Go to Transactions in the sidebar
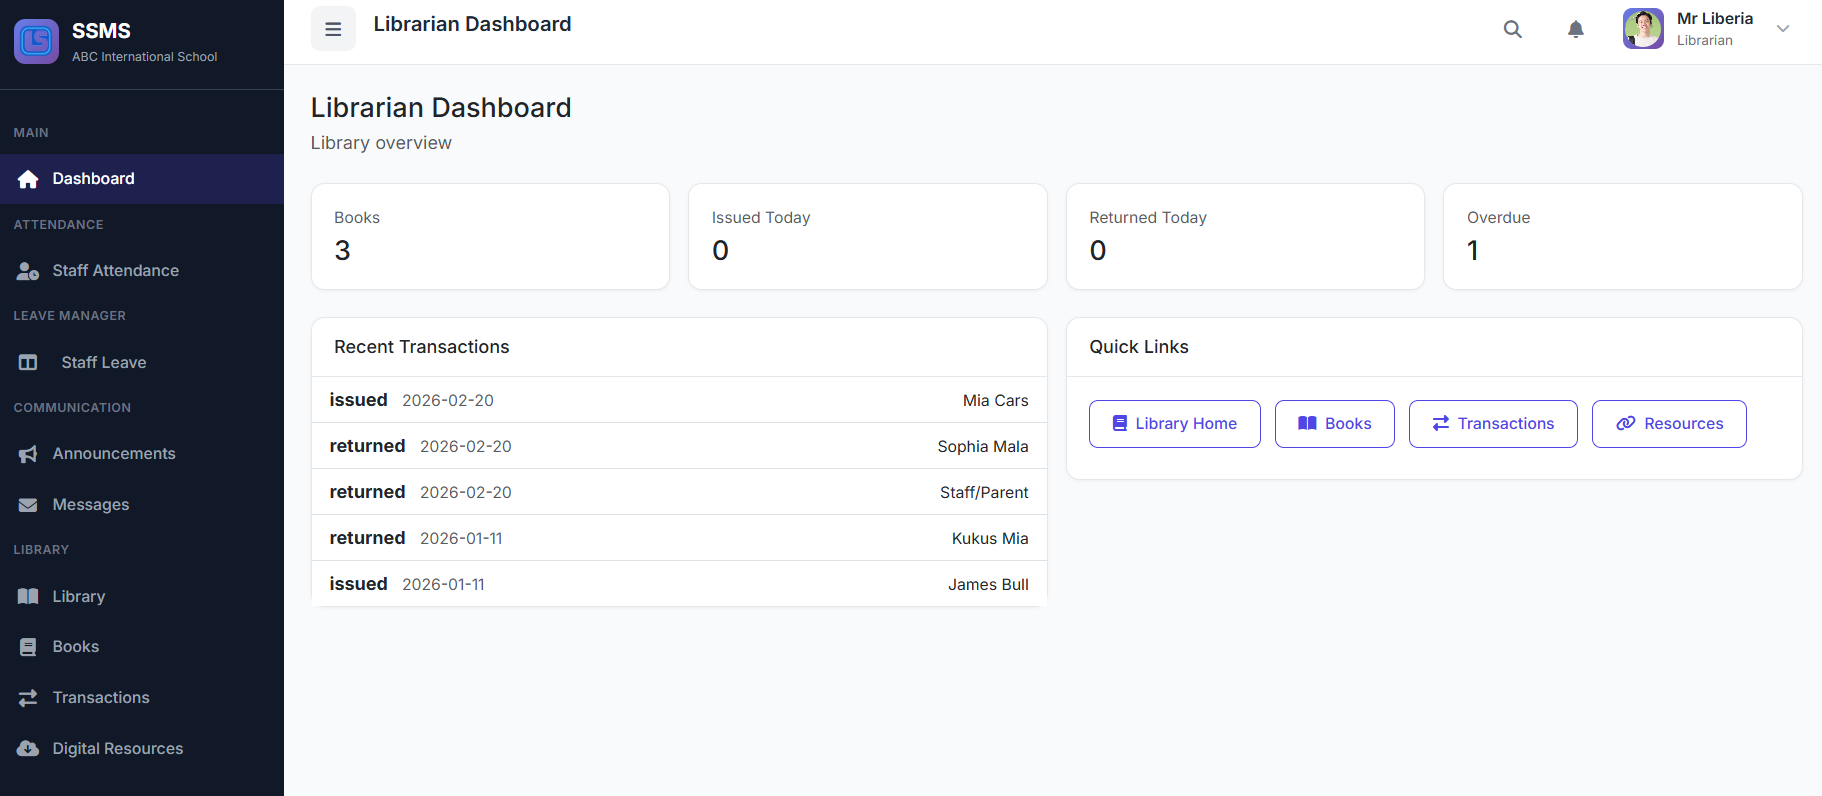The width and height of the screenshot is (1822, 796). click(100, 698)
